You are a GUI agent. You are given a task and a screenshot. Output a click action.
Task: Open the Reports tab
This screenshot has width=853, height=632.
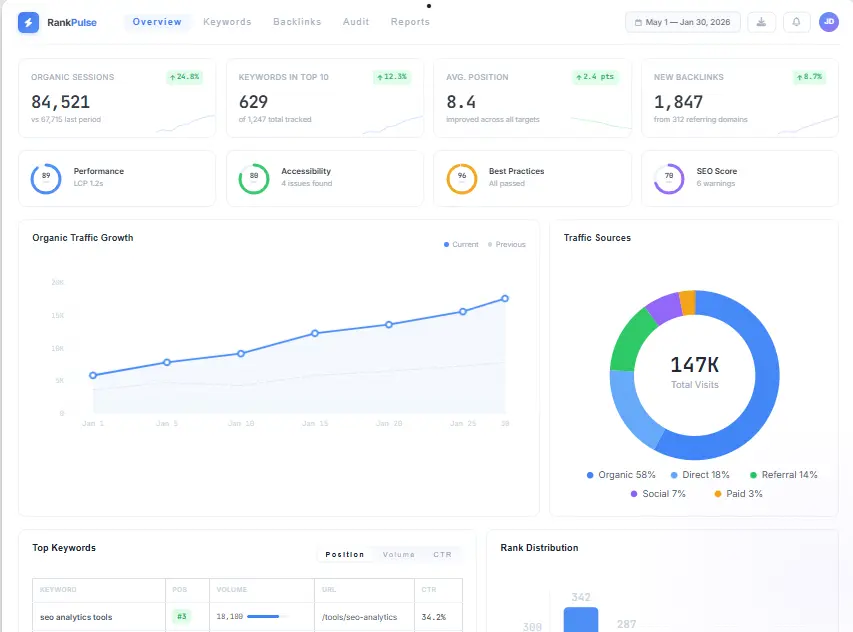410,21
